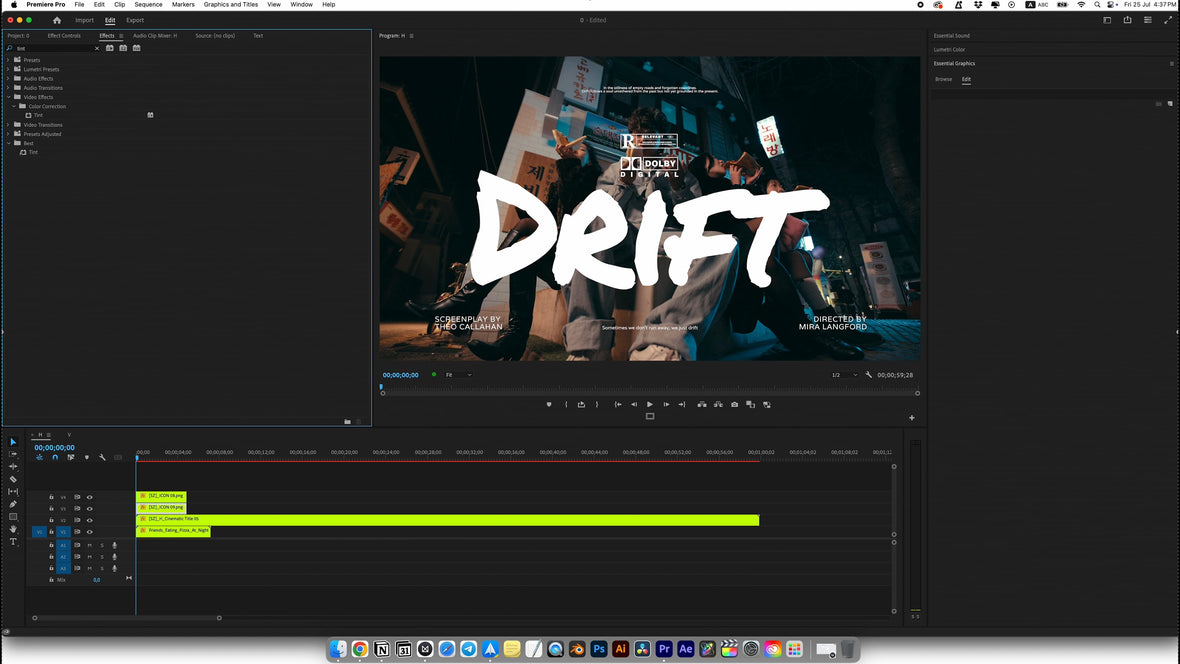The image size is (1180, 664).
Task: Open the Fit zoom level dropdown
Action: pos(459,375)
